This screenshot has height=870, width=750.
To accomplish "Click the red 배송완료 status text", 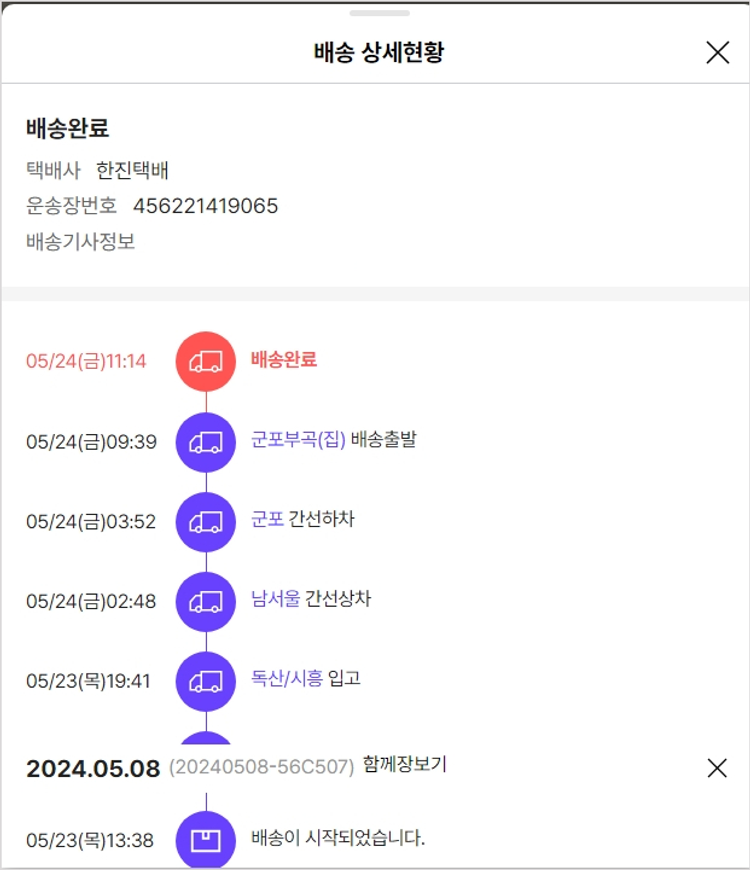I will tap(284, 360).
